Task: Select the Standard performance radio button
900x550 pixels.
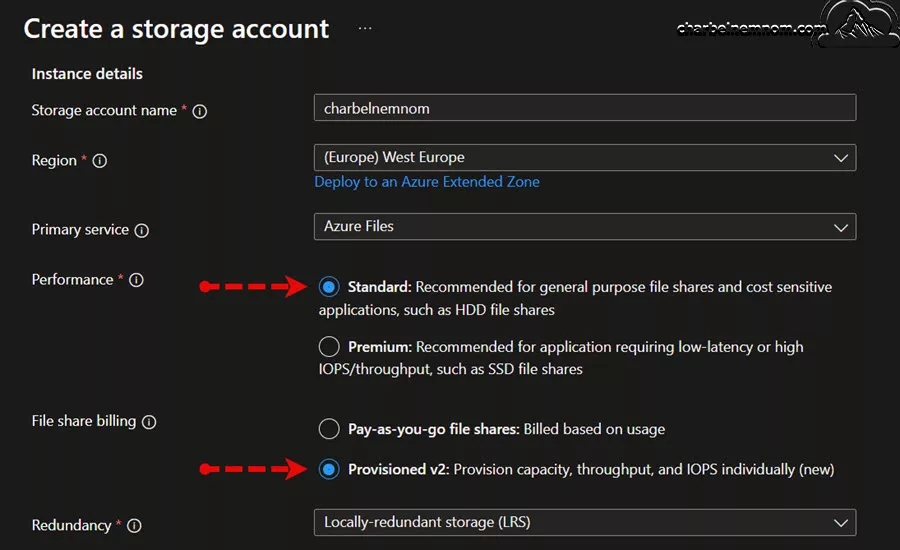Action: tap(329, 286)
